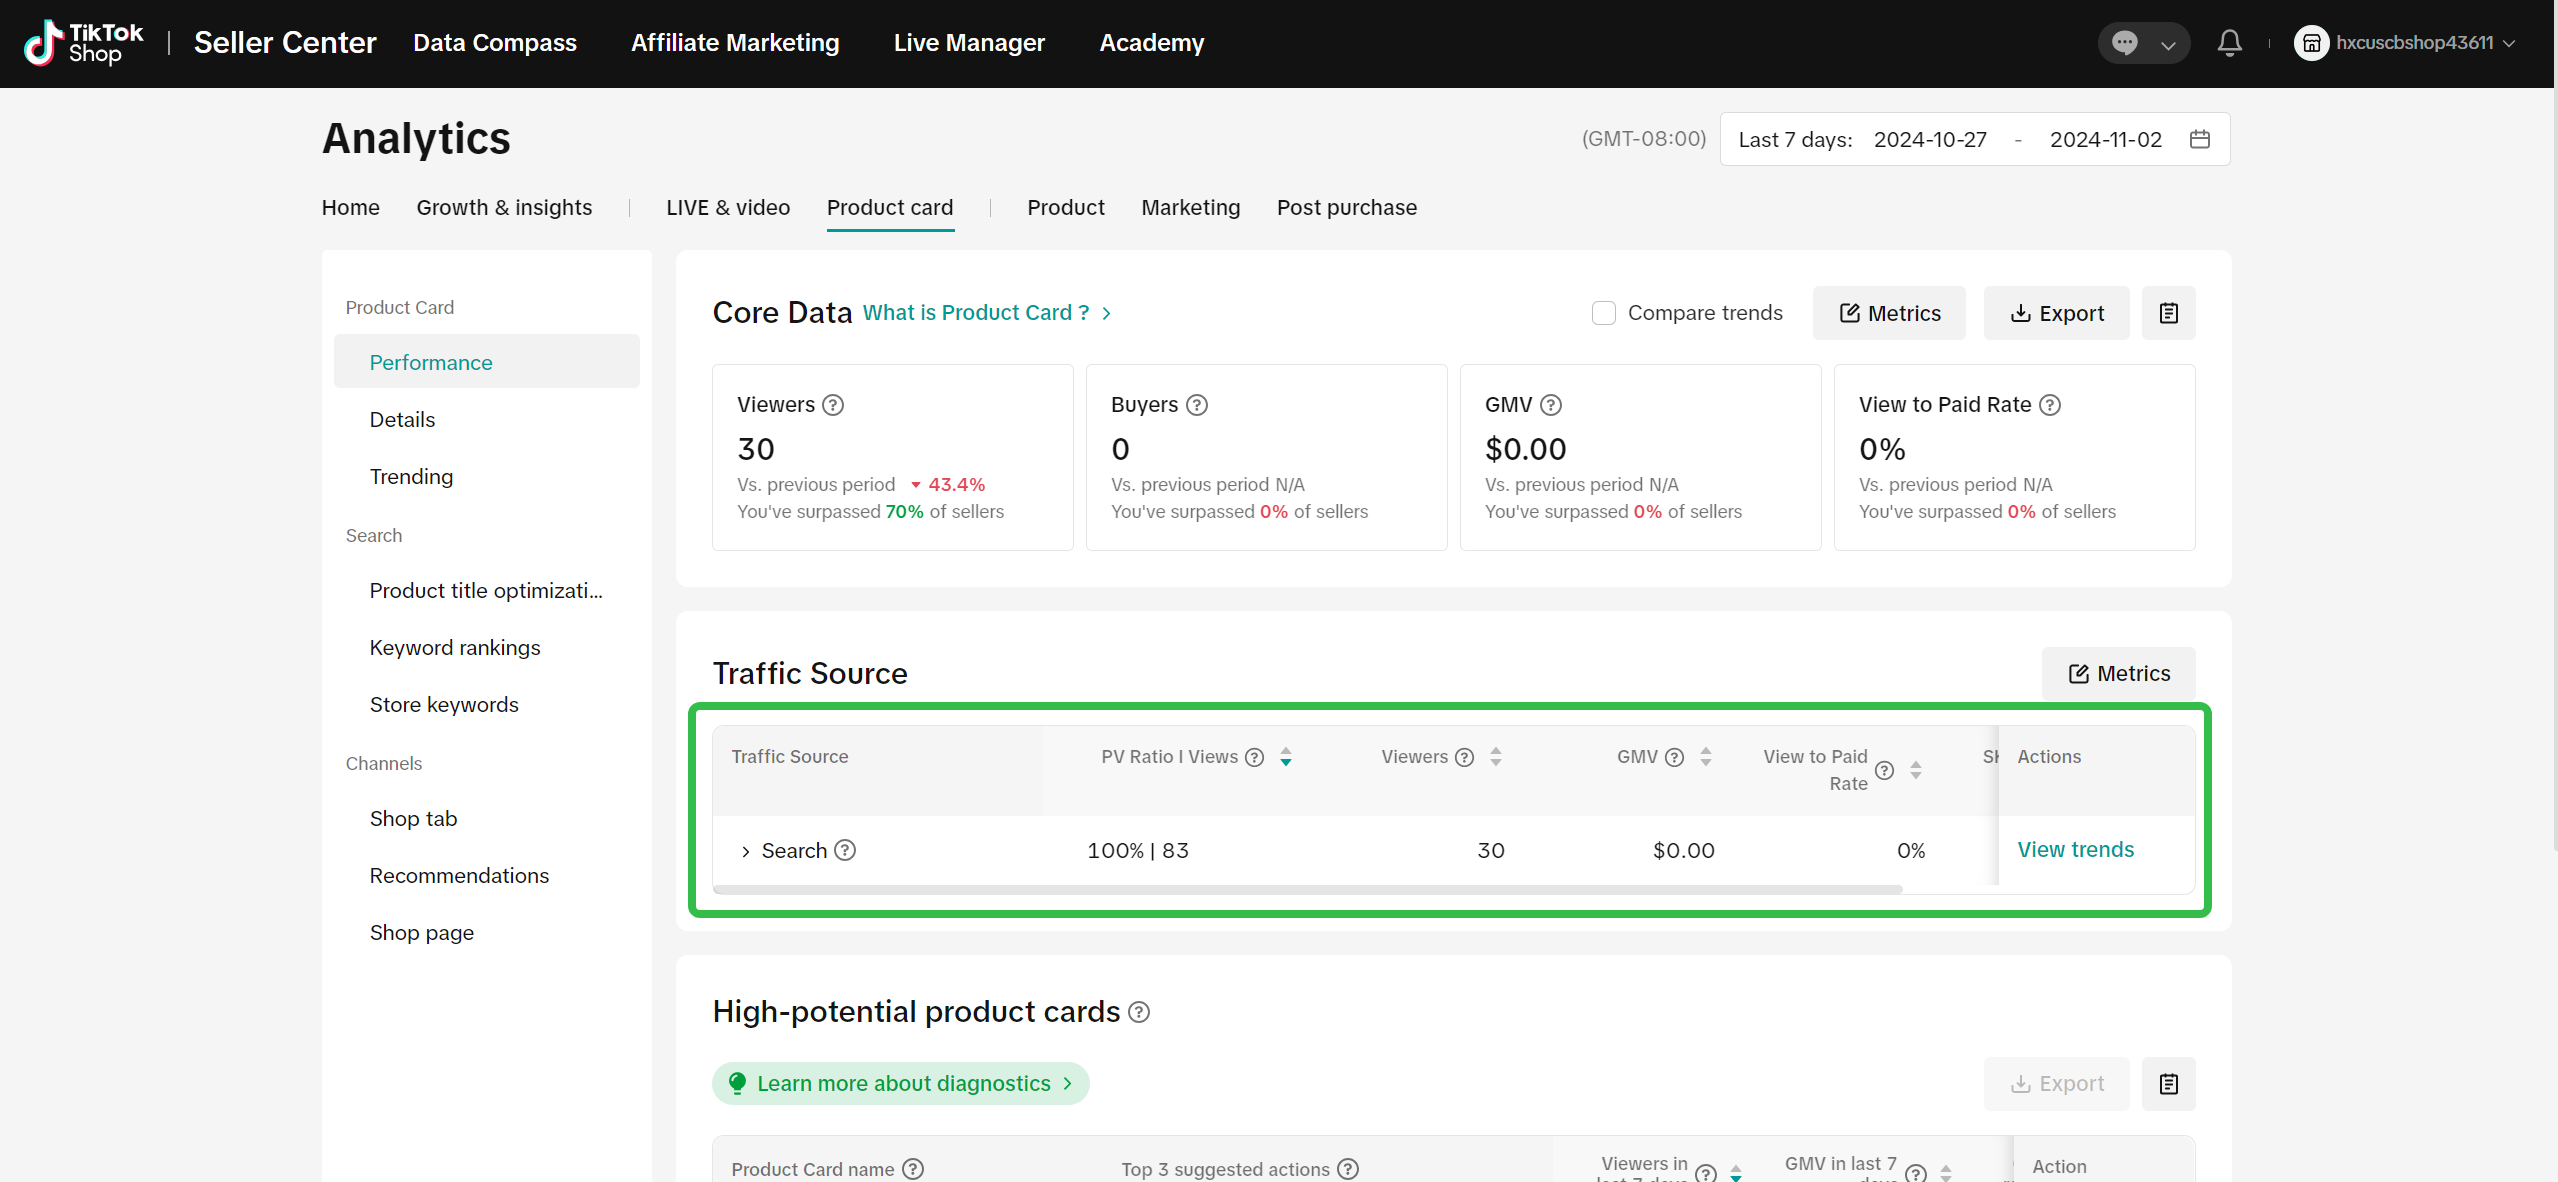The width and height of the screenshot is (2558, 1182).
Task: Click the calendar icon in date range
Action: click(x=2199, y=139)
